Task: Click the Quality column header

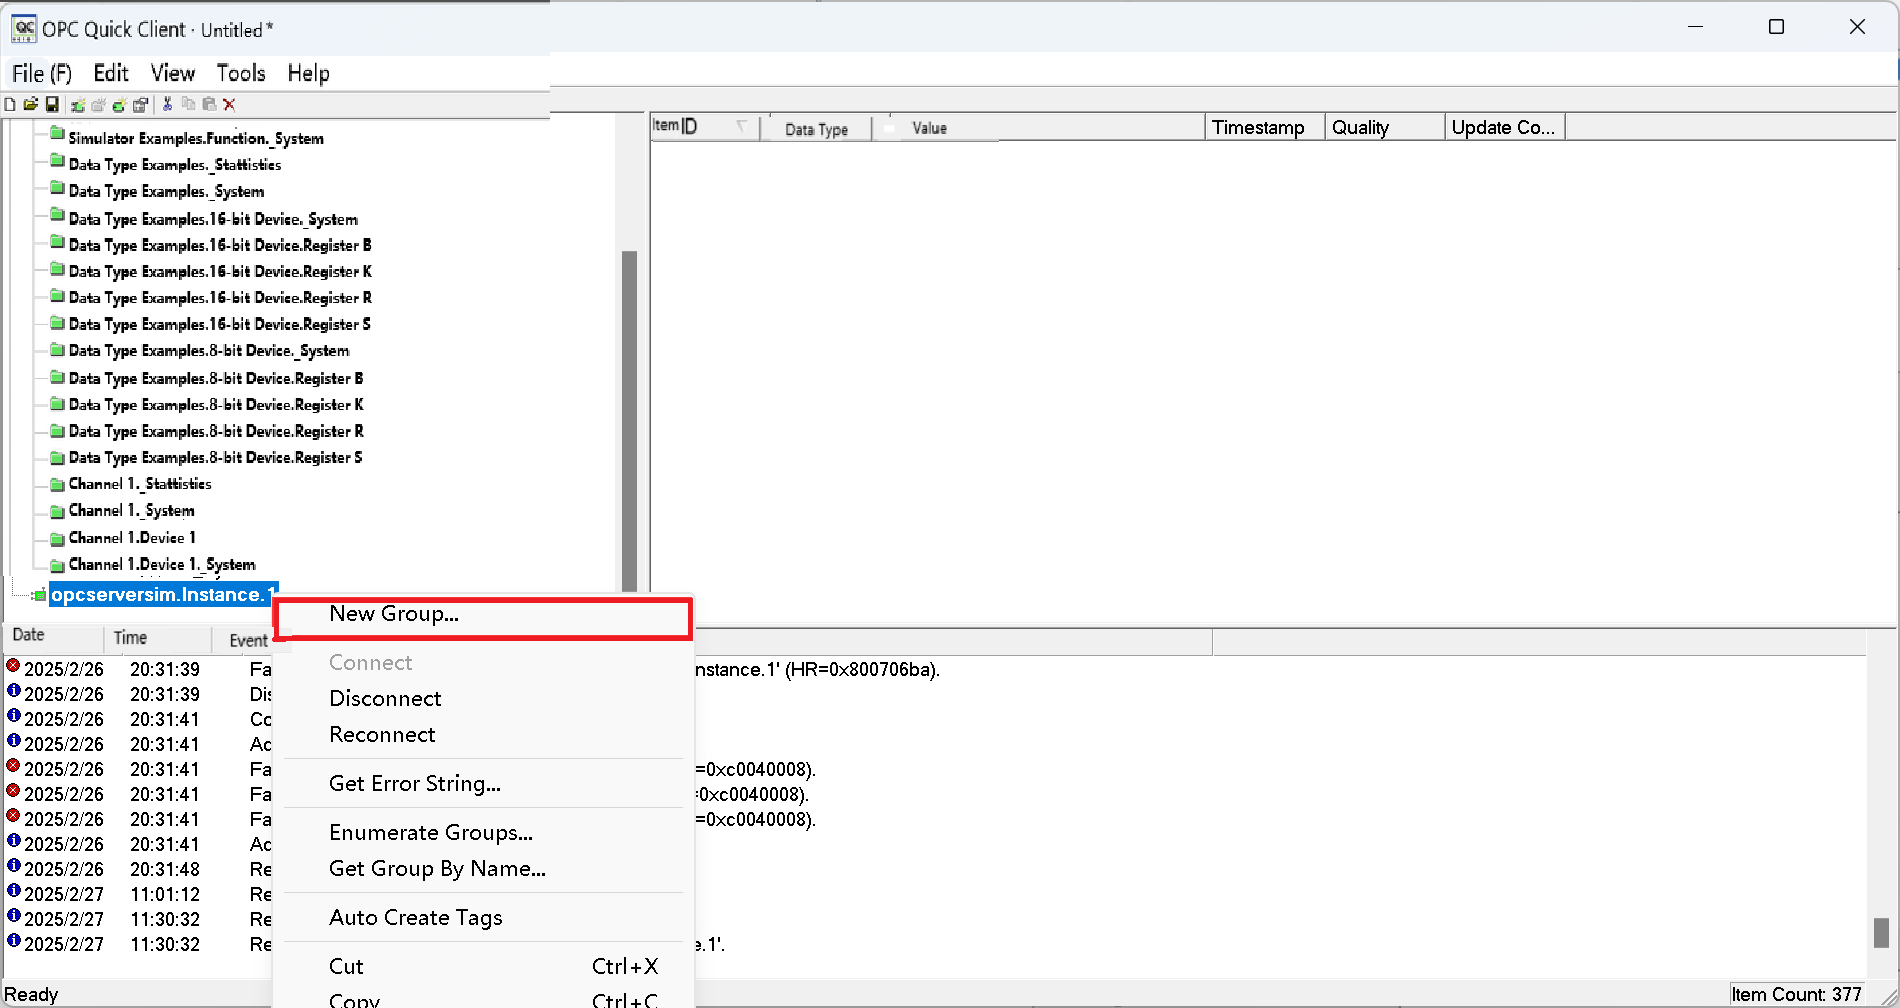Action: pyautogui.click(x=1360, y=127)
